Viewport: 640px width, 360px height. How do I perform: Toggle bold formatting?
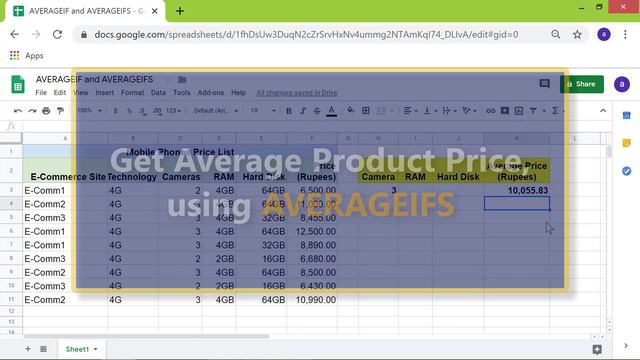(x=289, y=111)
